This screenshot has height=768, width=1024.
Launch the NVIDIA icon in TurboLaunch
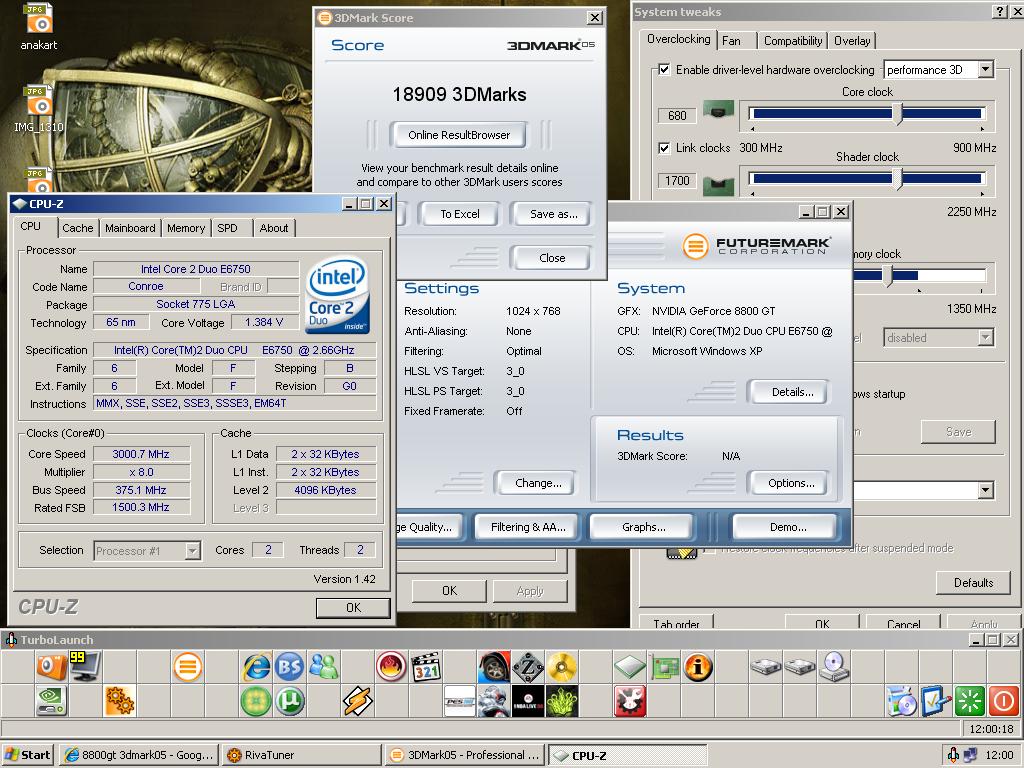point(52,701)
